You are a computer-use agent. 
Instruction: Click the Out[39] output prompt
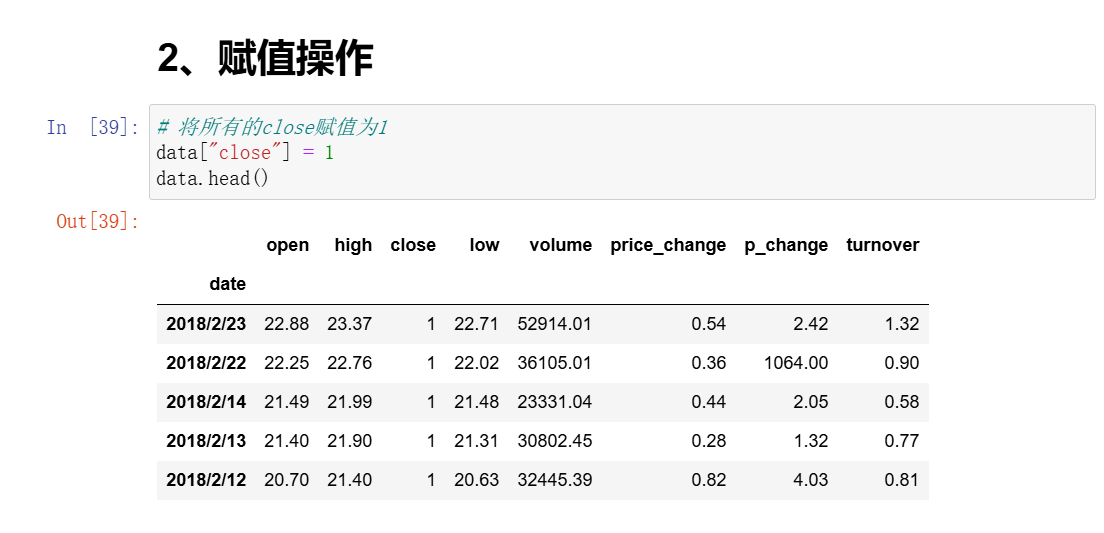(x=98, y=221)
